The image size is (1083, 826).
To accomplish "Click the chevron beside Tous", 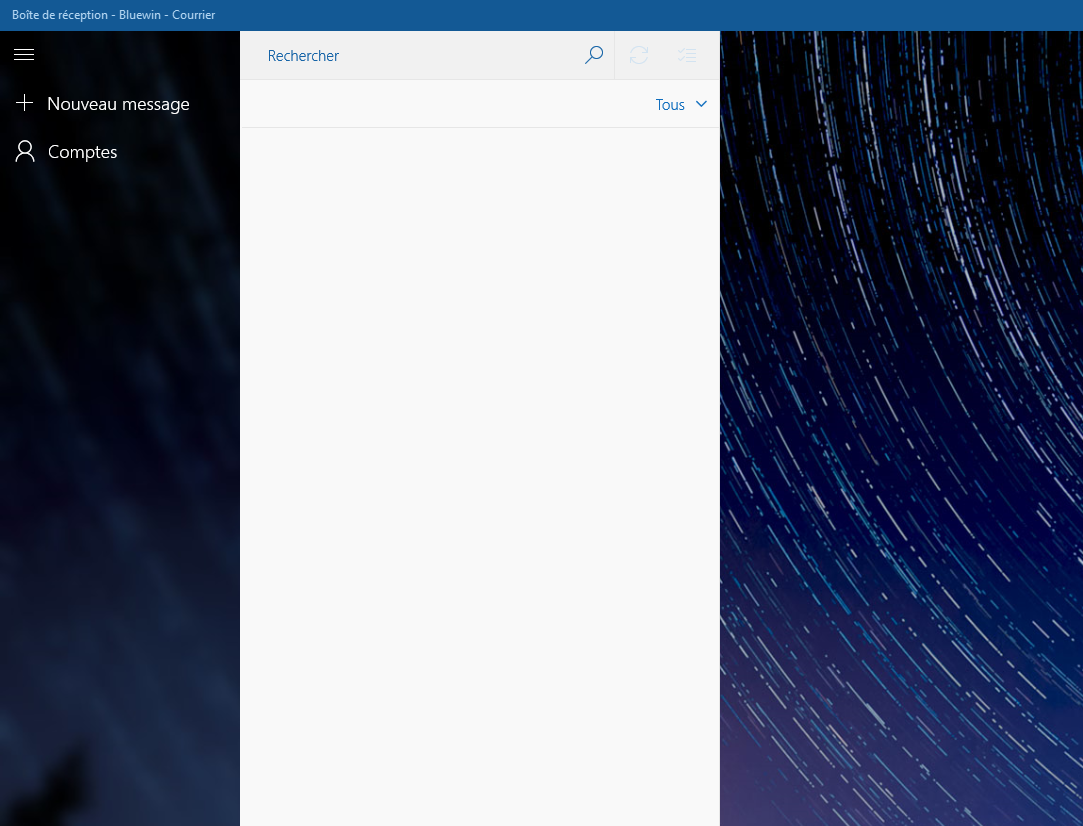I will [701, 104].
